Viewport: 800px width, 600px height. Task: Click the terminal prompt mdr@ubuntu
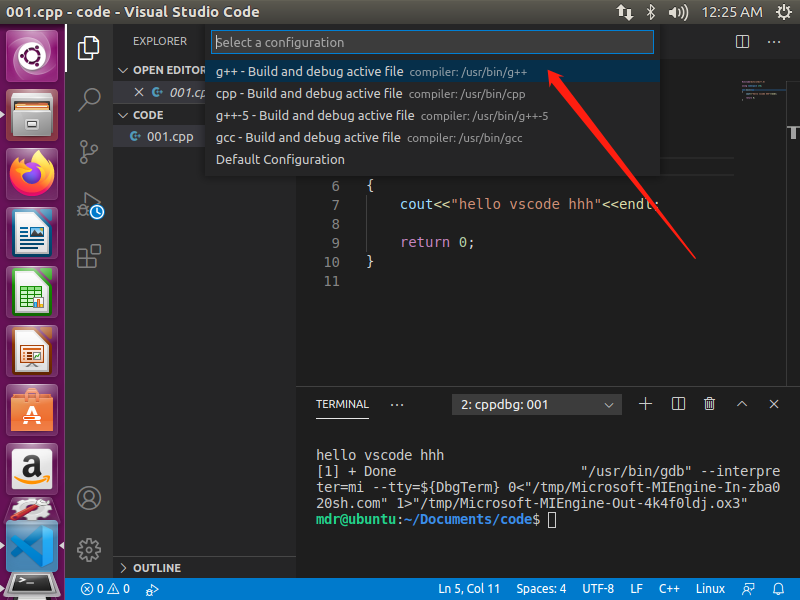[x=356, y=519]
